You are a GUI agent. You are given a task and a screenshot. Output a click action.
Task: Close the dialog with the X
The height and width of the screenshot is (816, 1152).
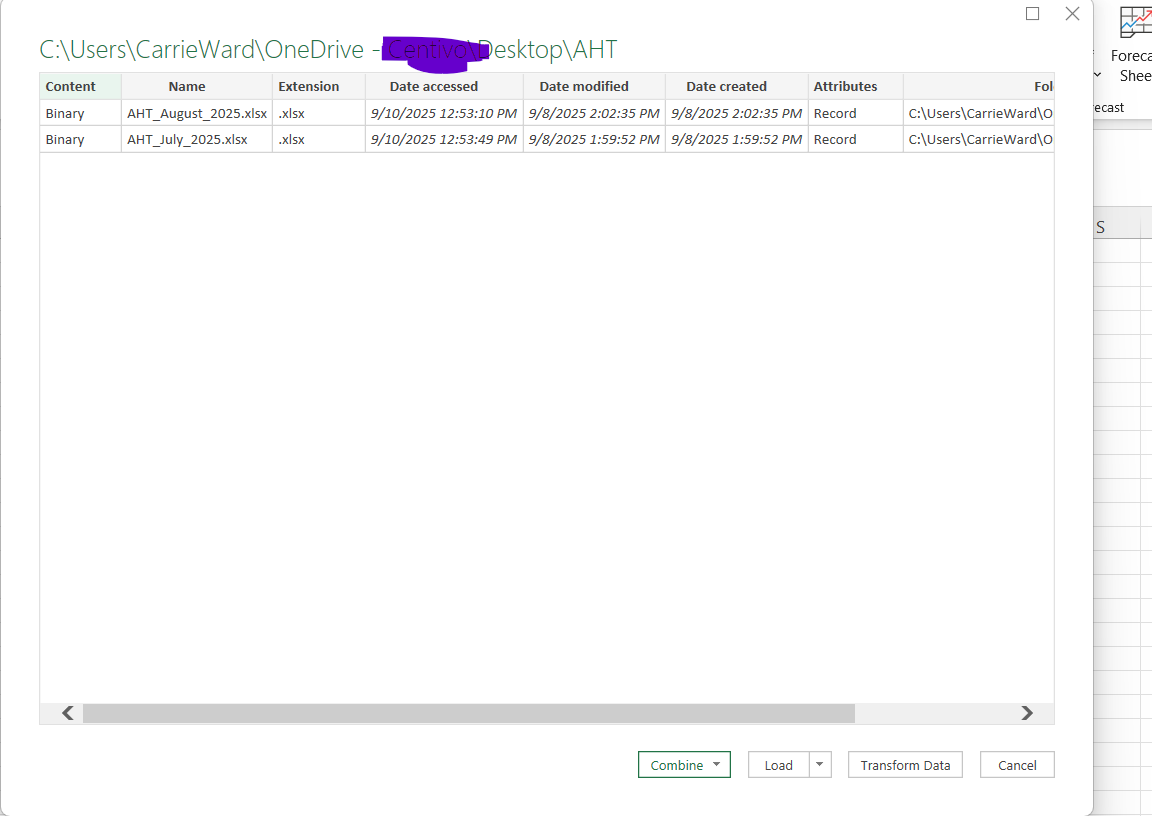pyautogui.click(x=1072, y=13)
